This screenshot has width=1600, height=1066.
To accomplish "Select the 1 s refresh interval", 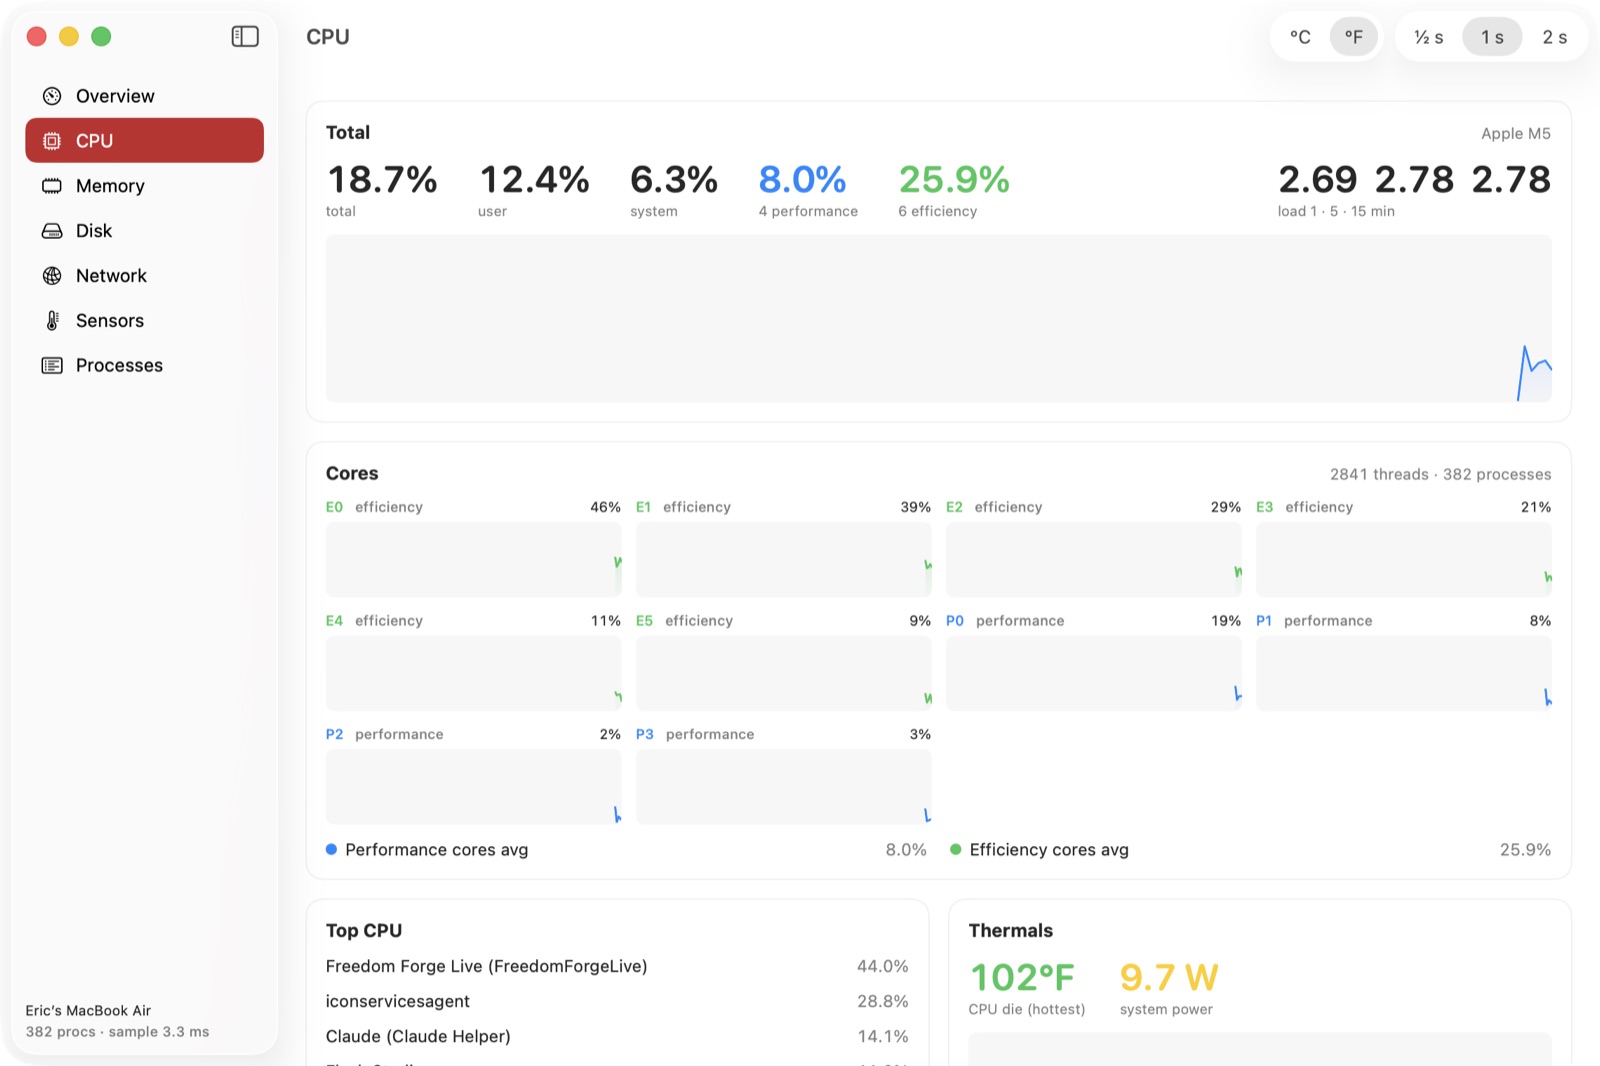I will [1492, 37].
